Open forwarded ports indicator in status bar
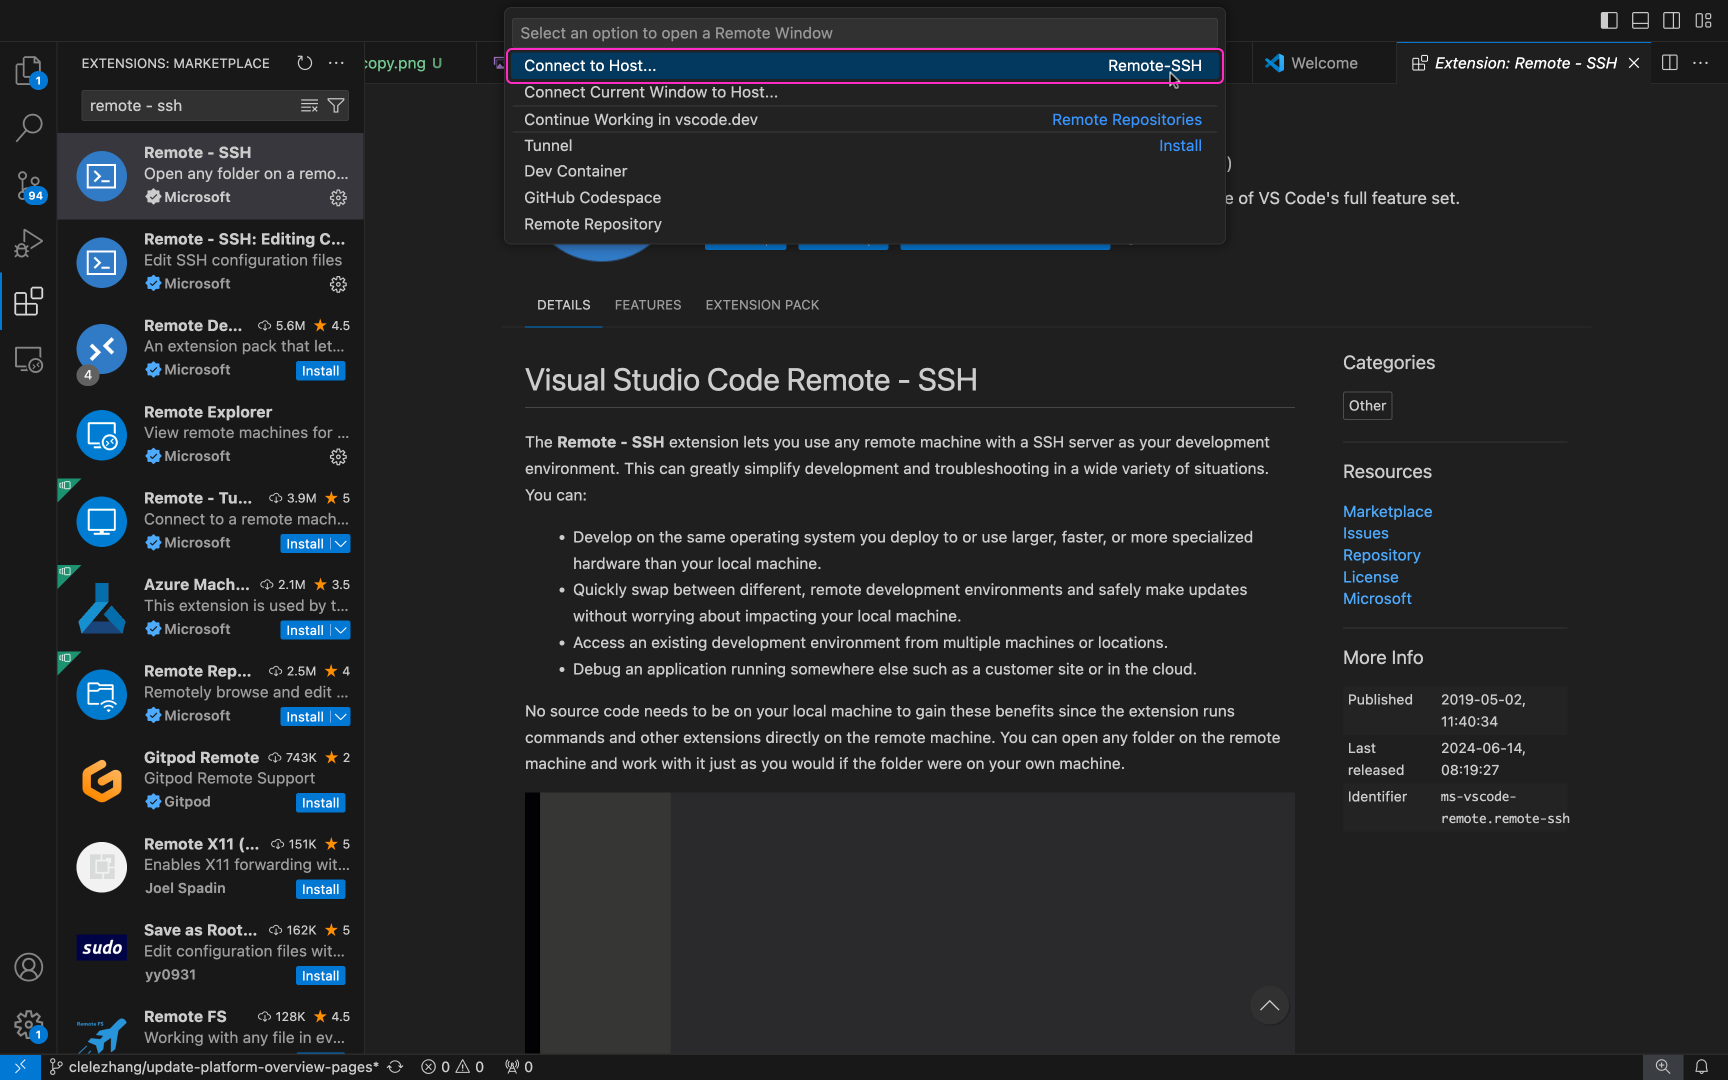 (519, 1067)
